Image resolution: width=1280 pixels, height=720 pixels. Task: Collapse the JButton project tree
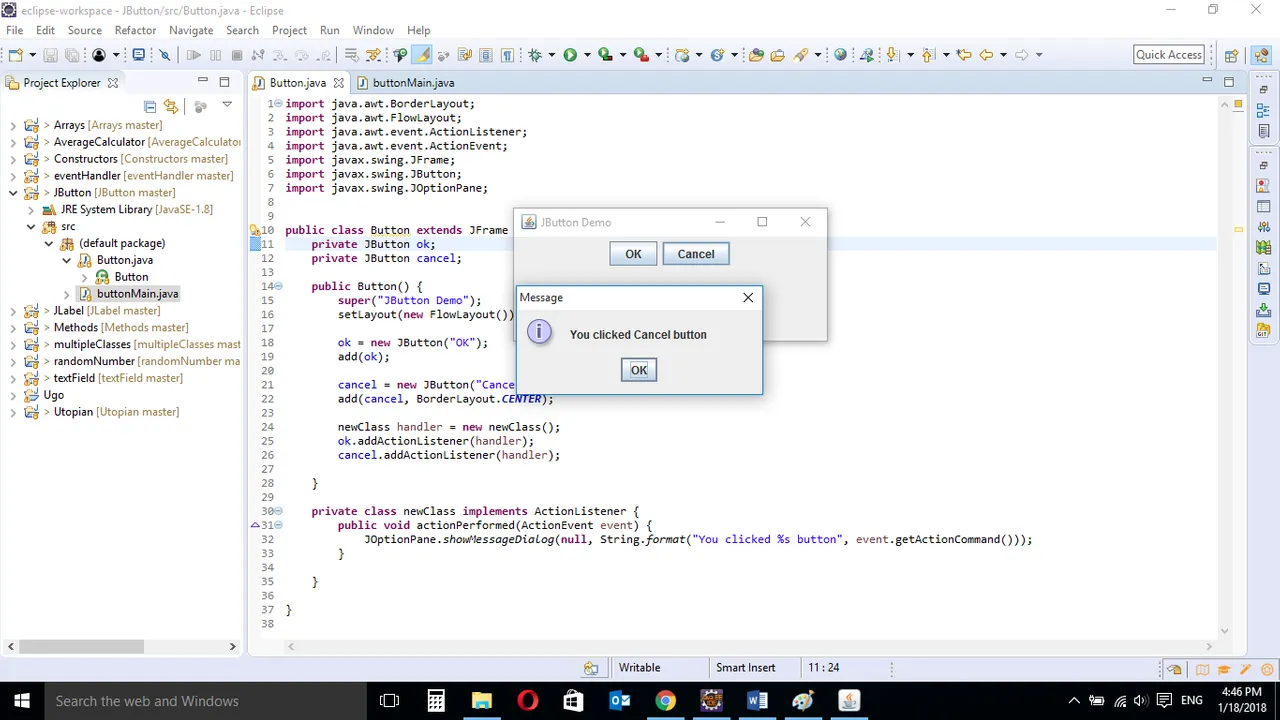[13, 193]
